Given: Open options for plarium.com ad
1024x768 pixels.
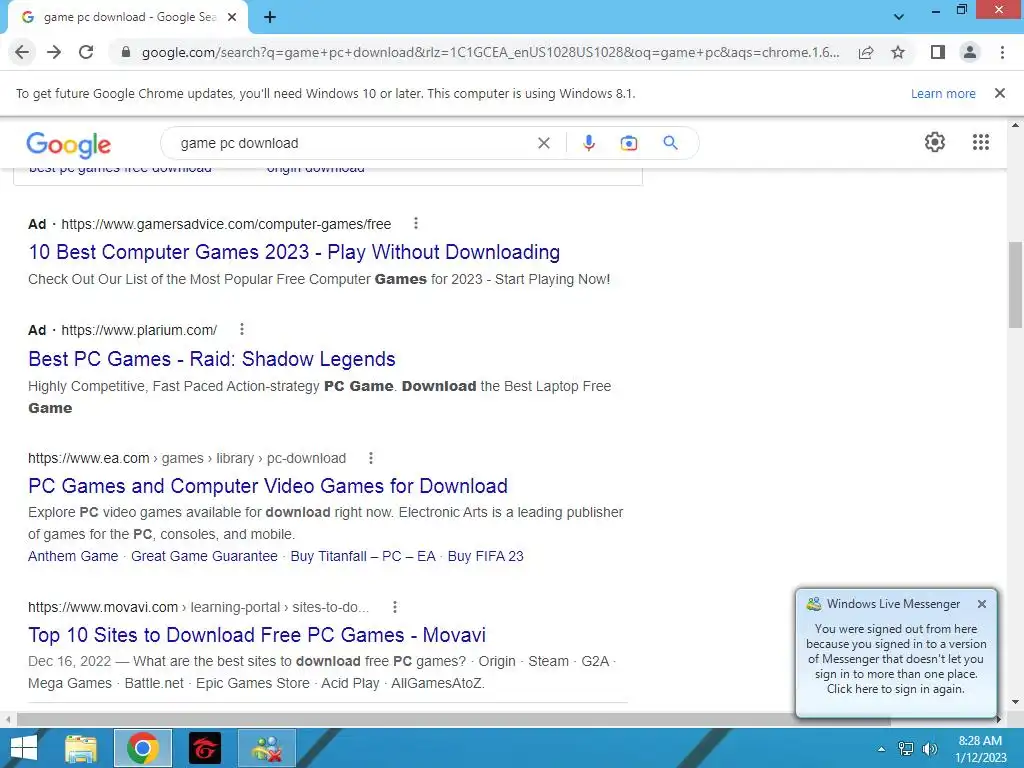Looking at the screenshot, I should pyautogui.click(x=242, y=329).
